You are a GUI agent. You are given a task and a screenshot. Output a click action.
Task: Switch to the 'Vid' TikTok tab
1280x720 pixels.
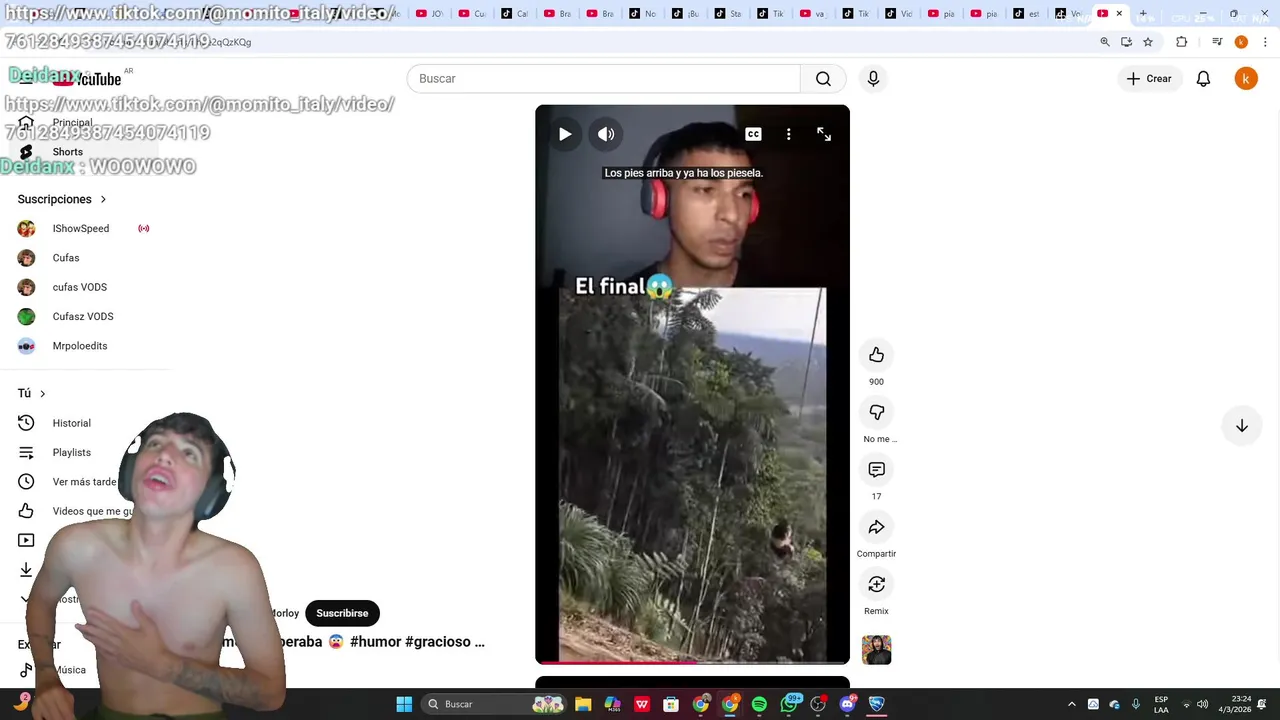tap(900, 14)
